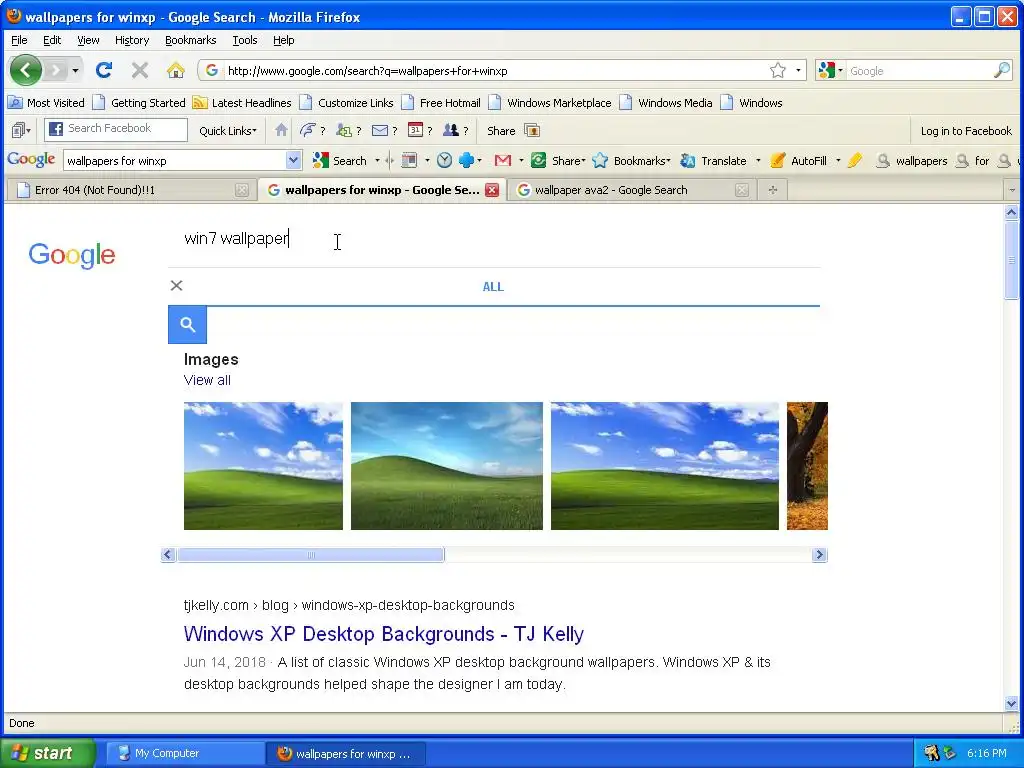Click the Google Toolbar Translate button
1024x768 pixels.
point(713,160)
